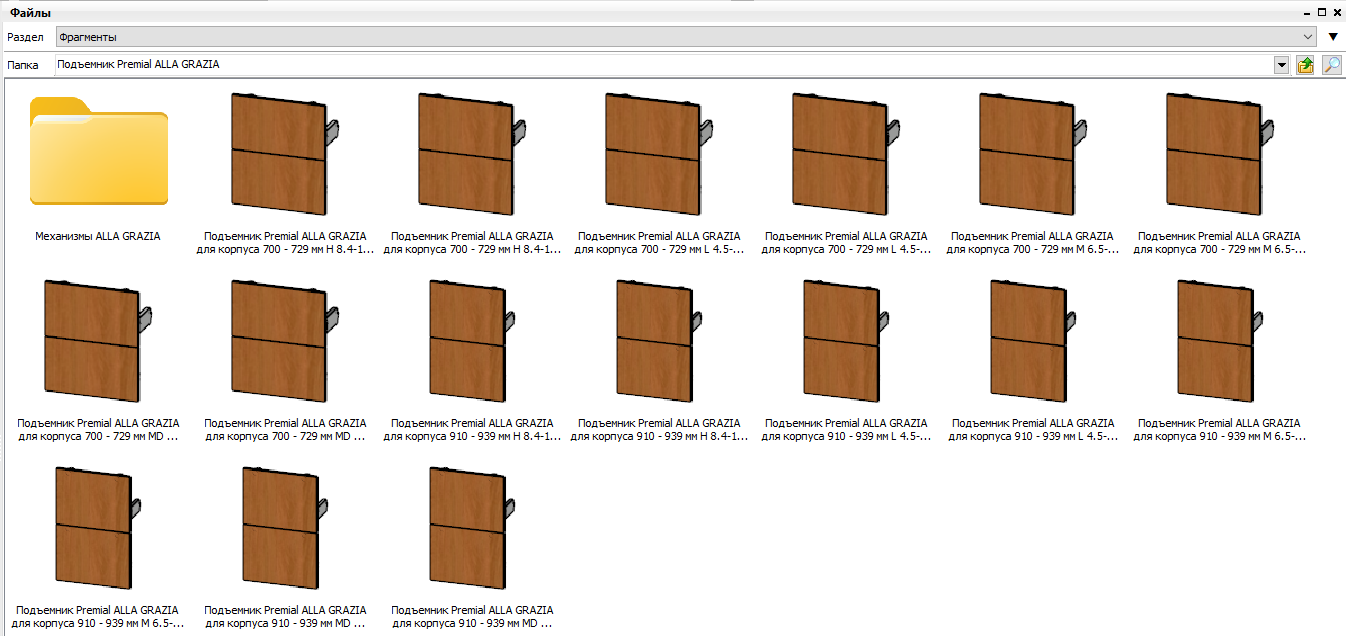Viewport: 1346px width, 636px height.
Task: Expand the Раздел combo box showing Фрагменты
Action: 687,37
